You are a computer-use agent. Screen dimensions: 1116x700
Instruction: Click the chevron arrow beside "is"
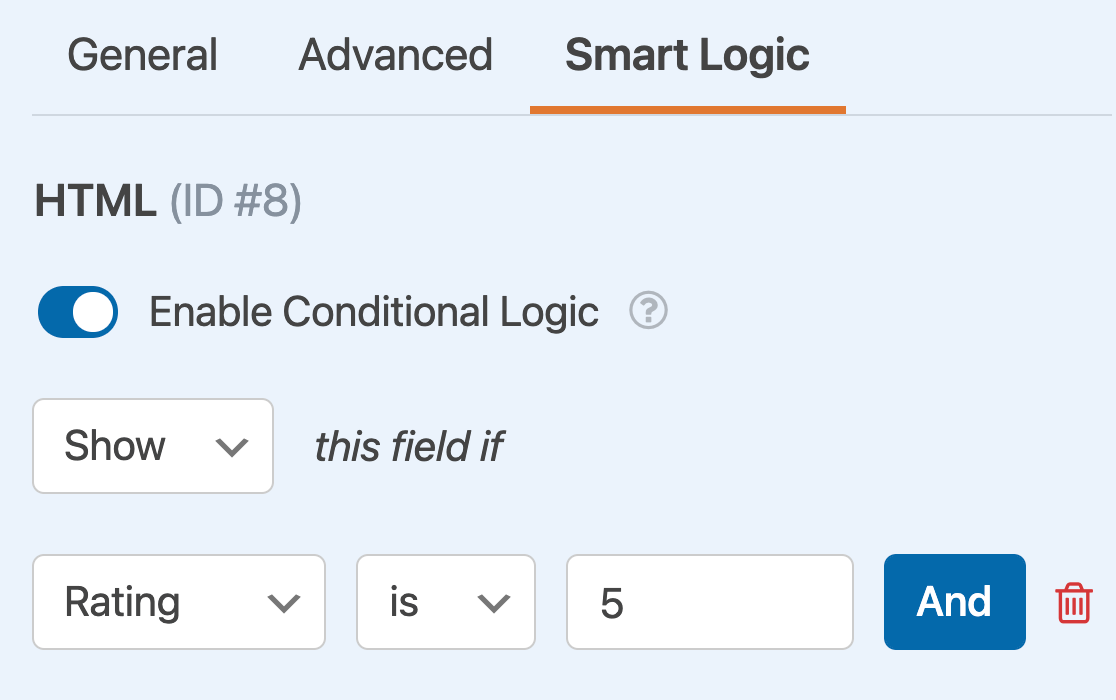click(x=494, y=603)
